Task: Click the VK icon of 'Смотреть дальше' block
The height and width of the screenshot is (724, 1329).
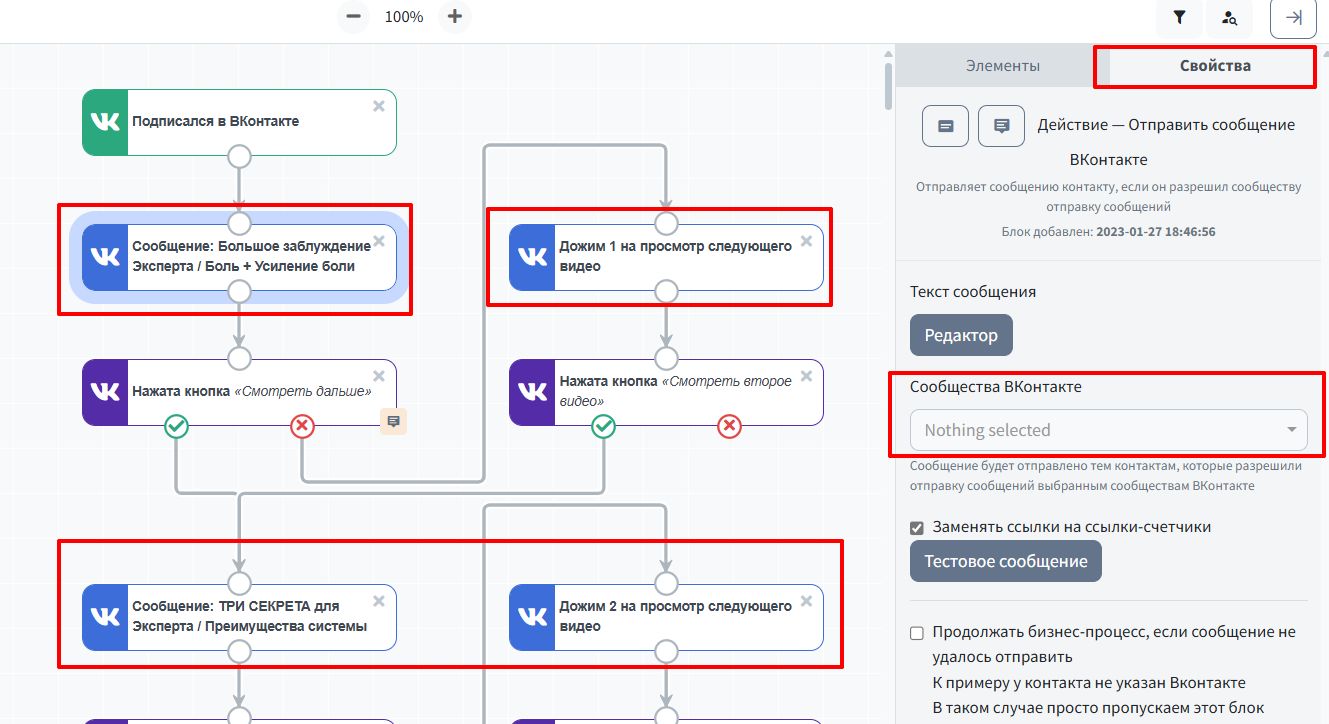Action: pos(105,392)
